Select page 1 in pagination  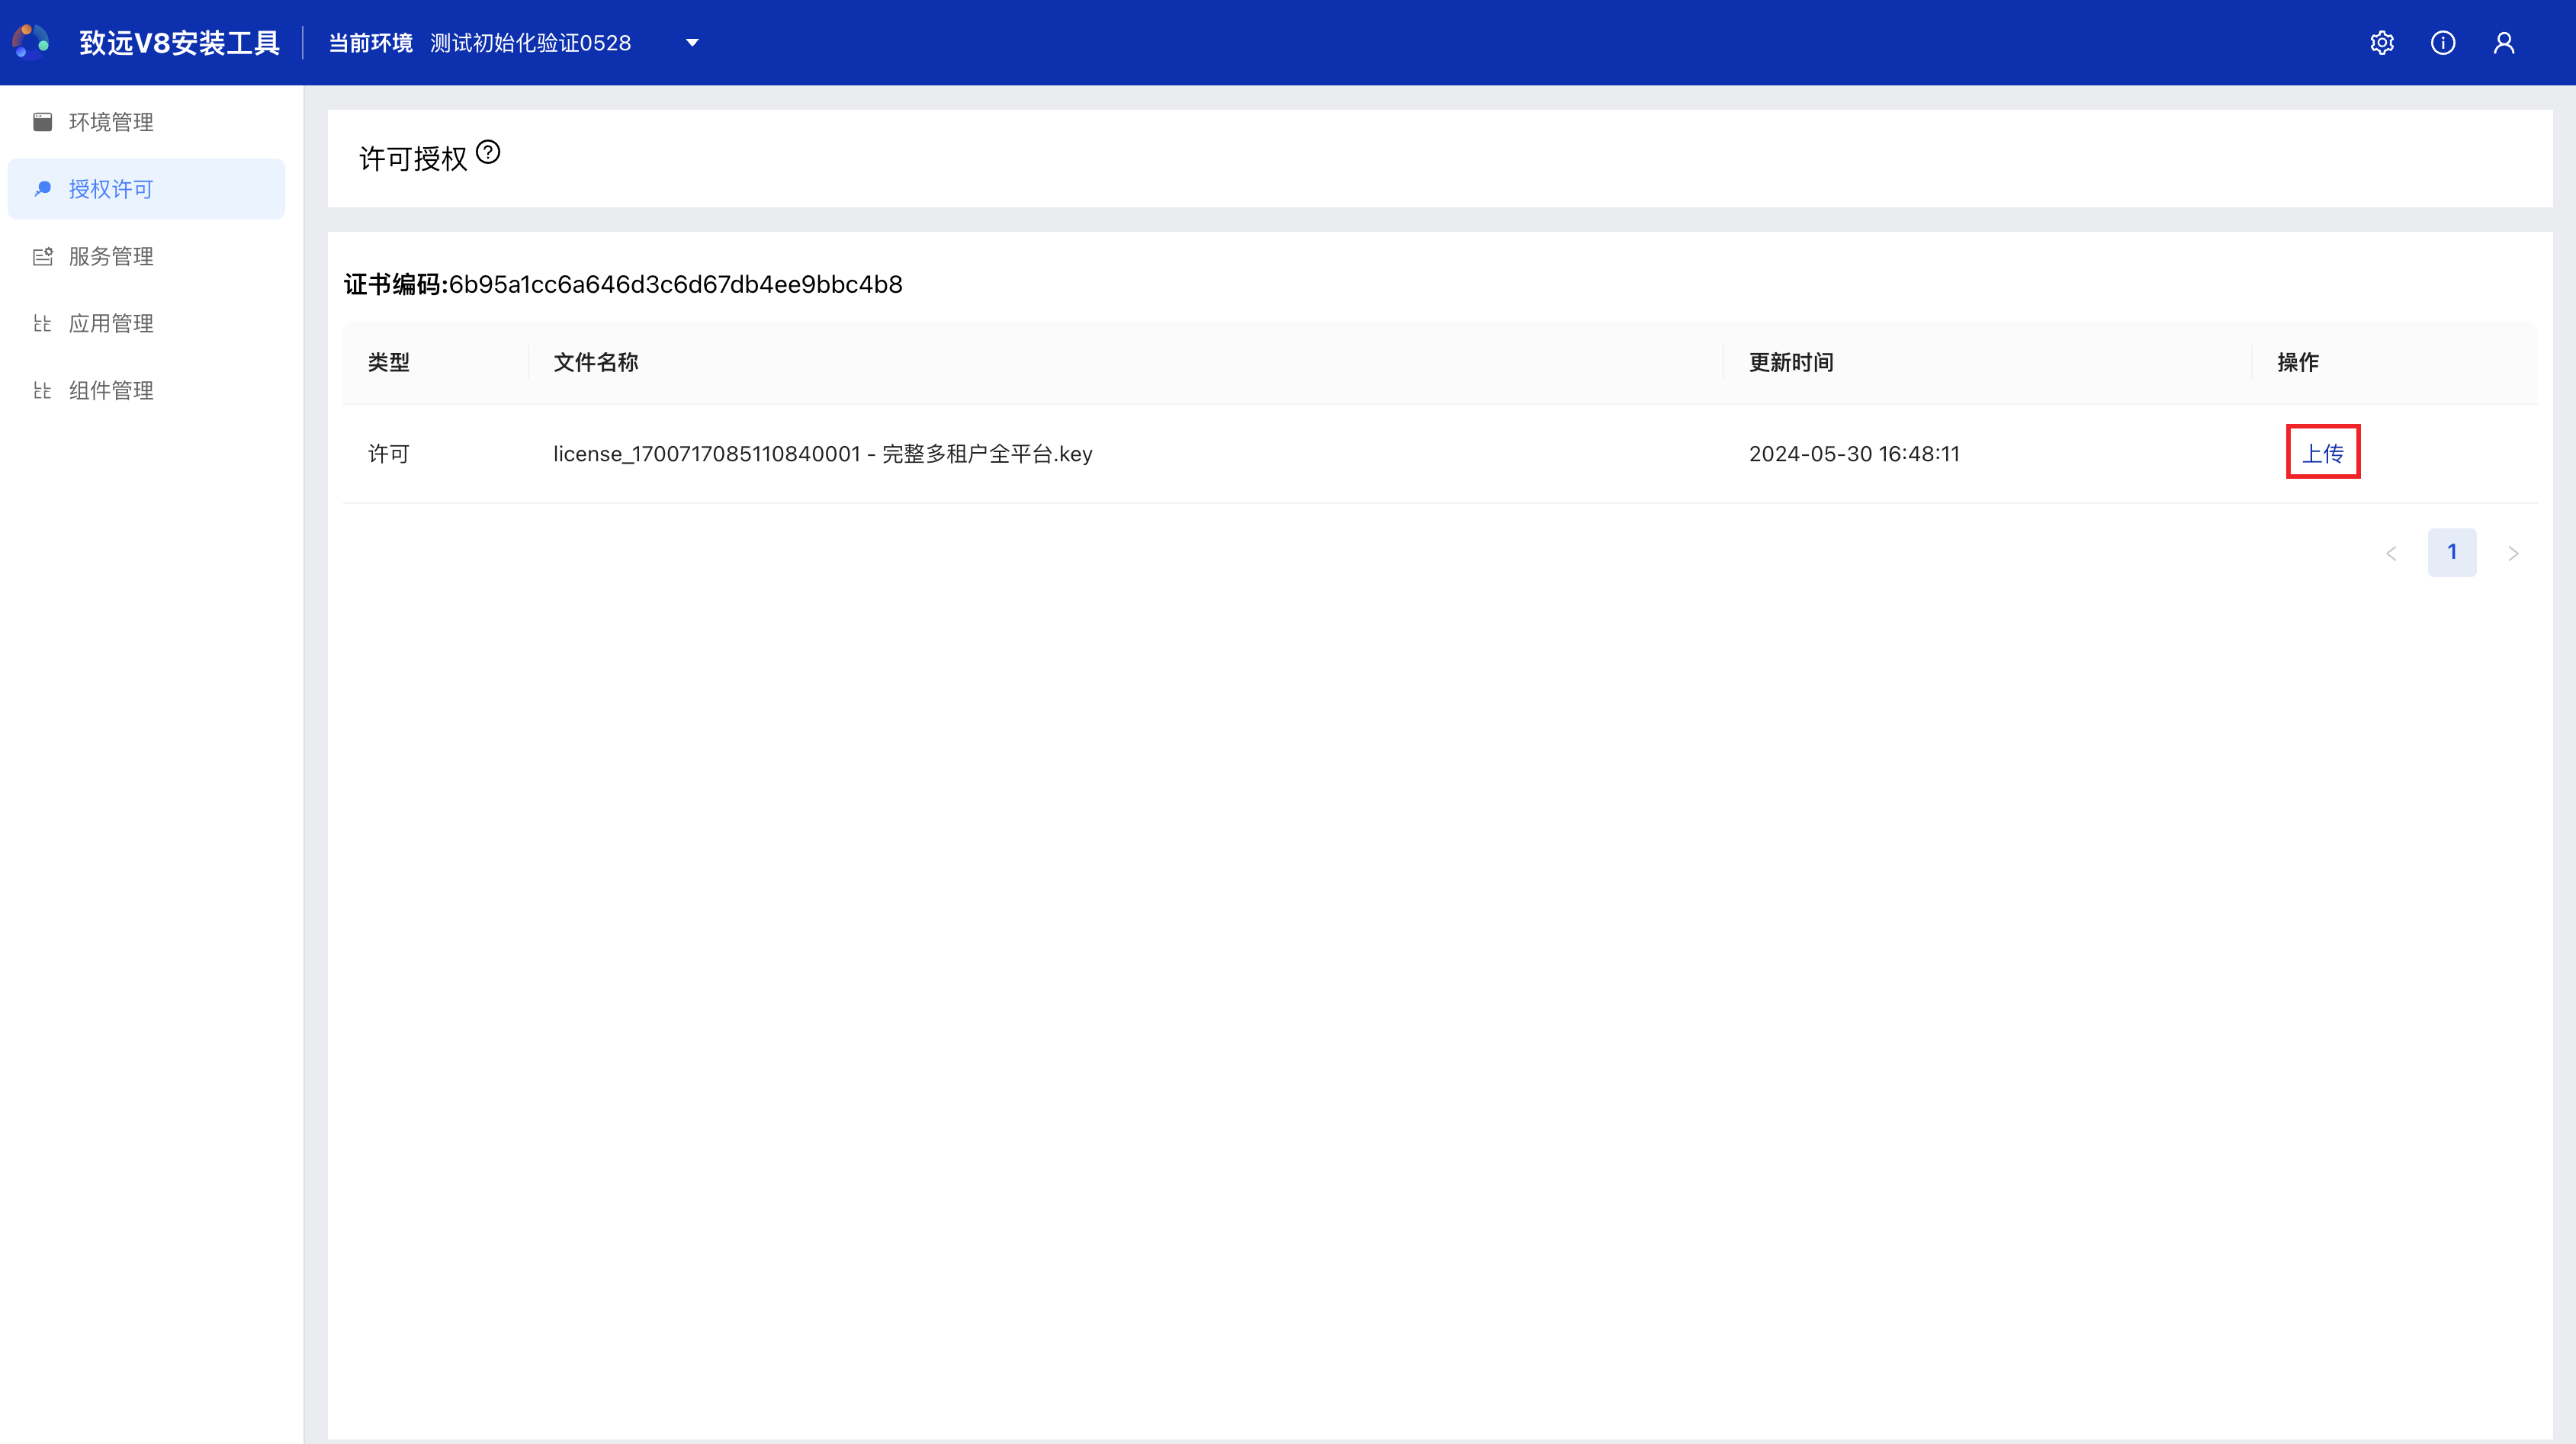pos(2452,552)
